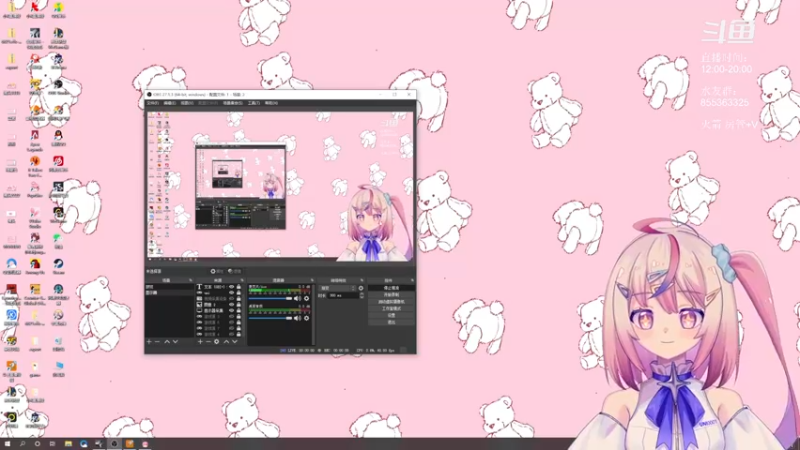Select the Apex Legends desktop shortcut

tap(35, 140)
